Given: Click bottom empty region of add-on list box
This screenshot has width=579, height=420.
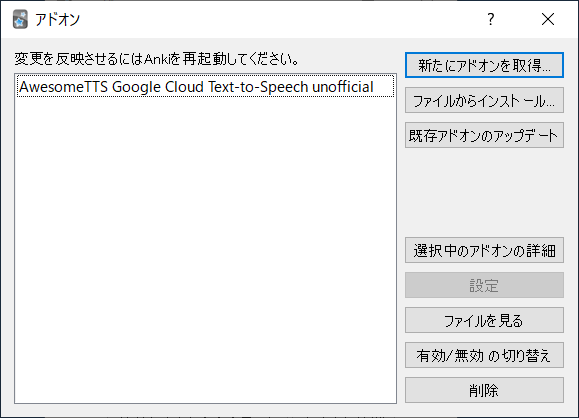Looking at the screenshot, I should click(x=206, y=369).
